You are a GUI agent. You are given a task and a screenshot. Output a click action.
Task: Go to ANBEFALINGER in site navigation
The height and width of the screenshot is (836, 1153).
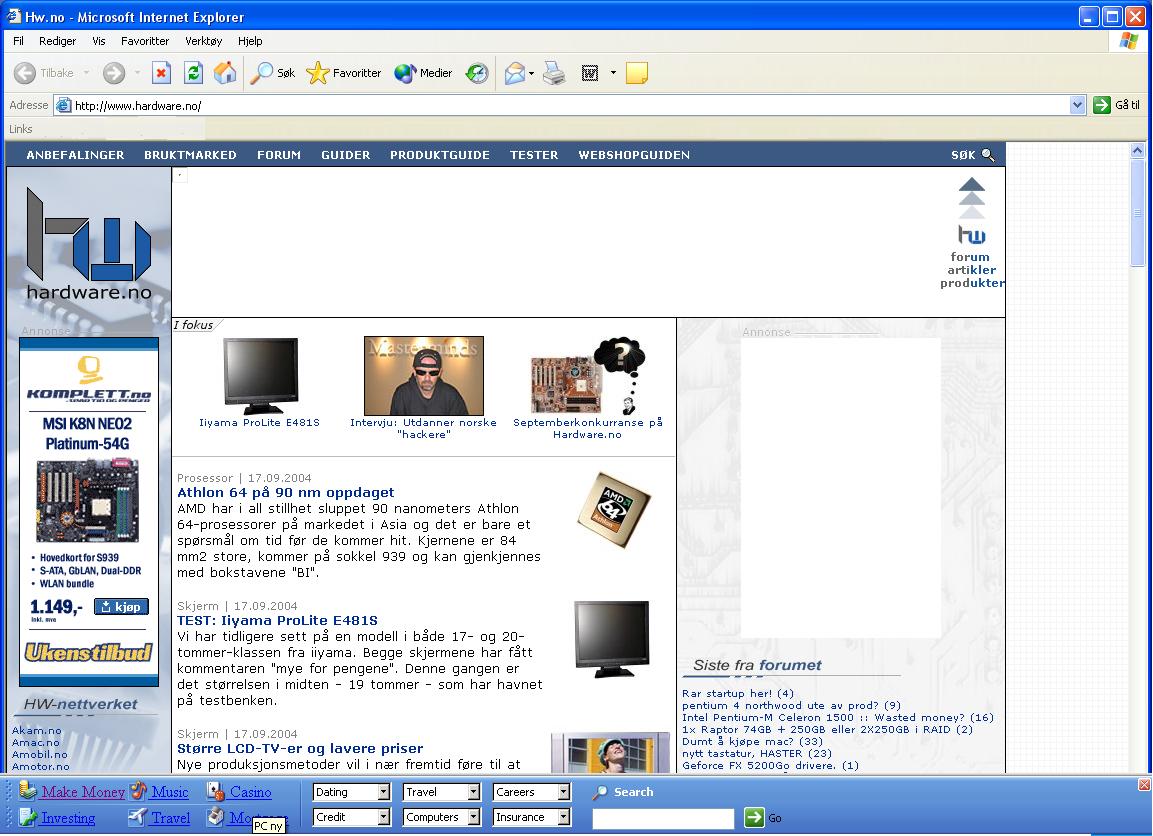(76, 155)
